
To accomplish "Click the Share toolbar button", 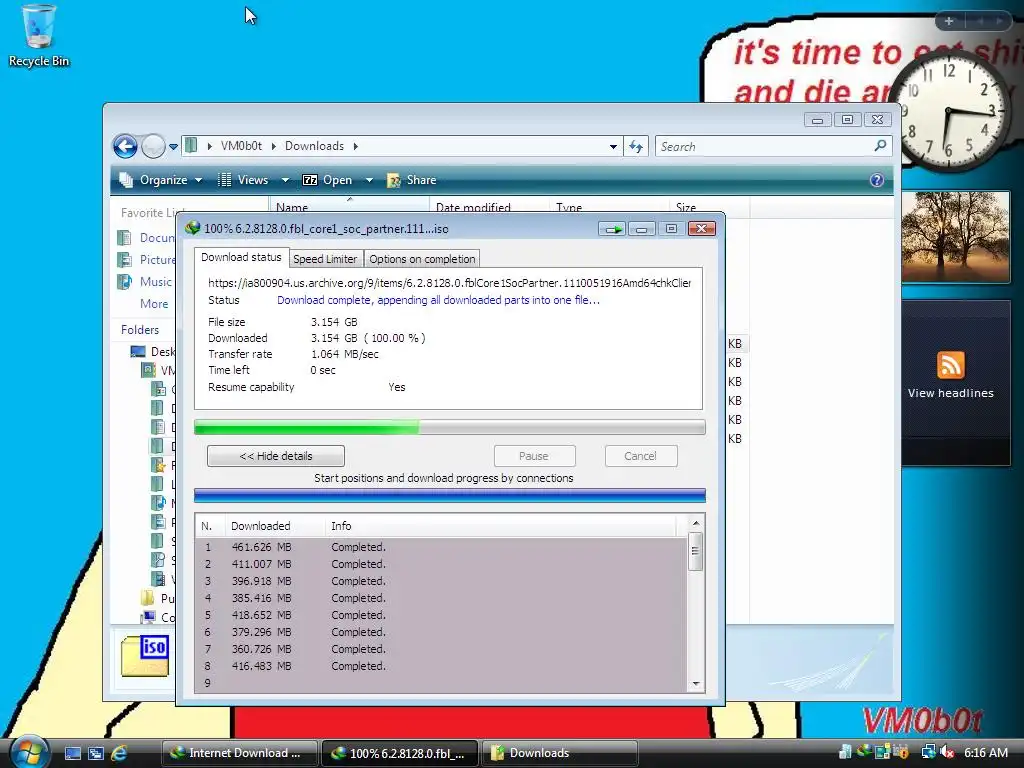I will (x=412, y=180).
